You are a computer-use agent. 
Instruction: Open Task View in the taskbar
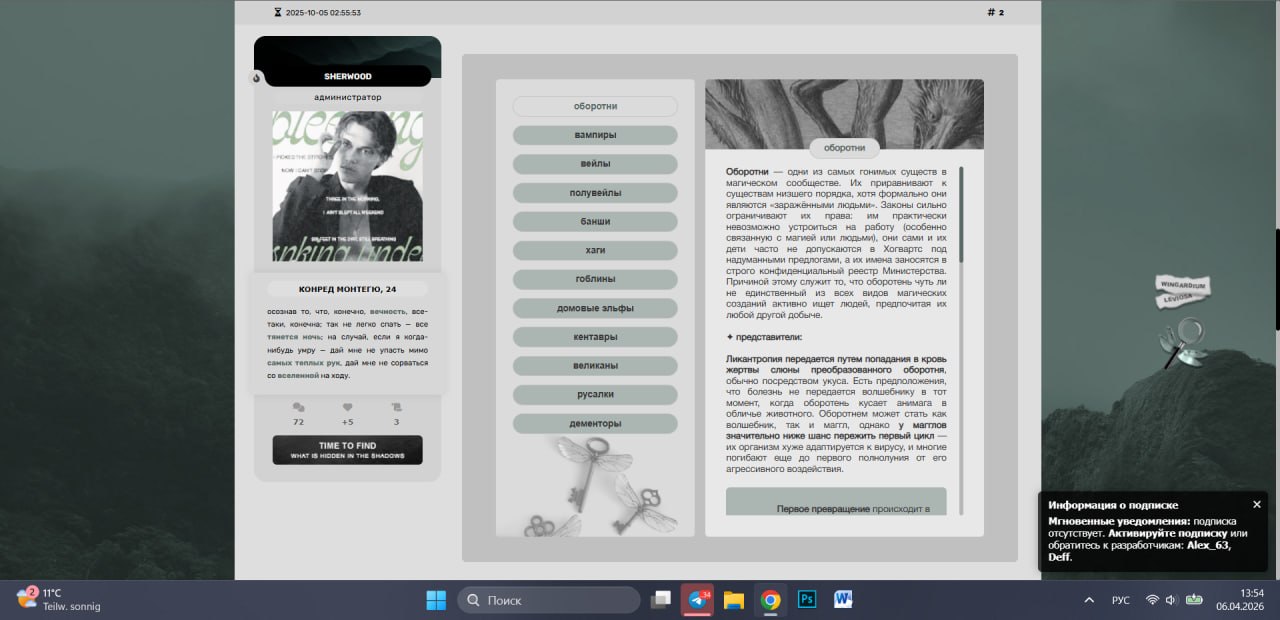[660, 600]
